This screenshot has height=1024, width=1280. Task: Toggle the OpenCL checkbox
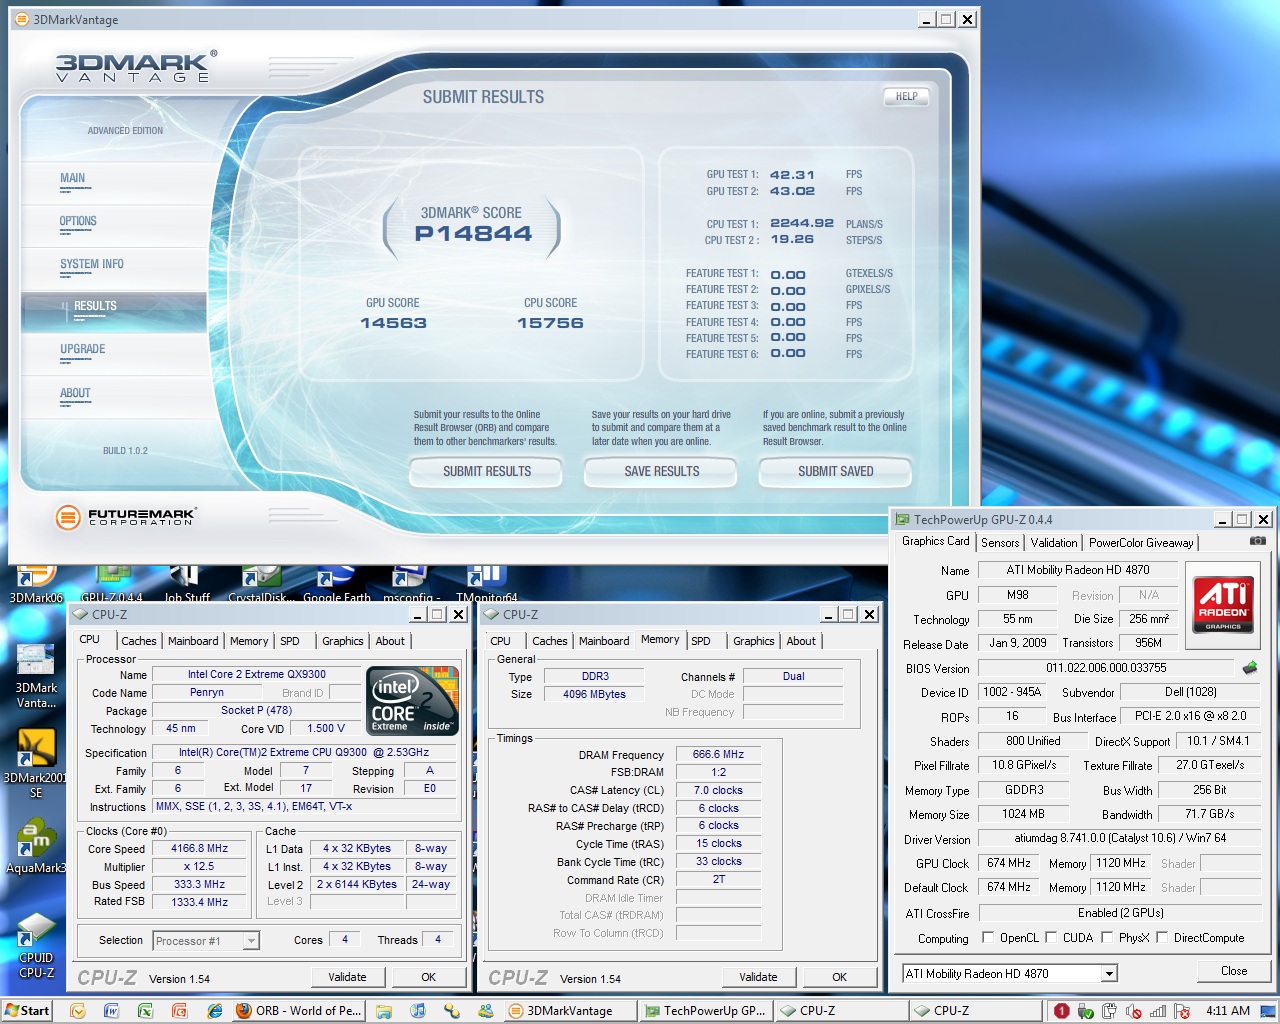(988, 938)
